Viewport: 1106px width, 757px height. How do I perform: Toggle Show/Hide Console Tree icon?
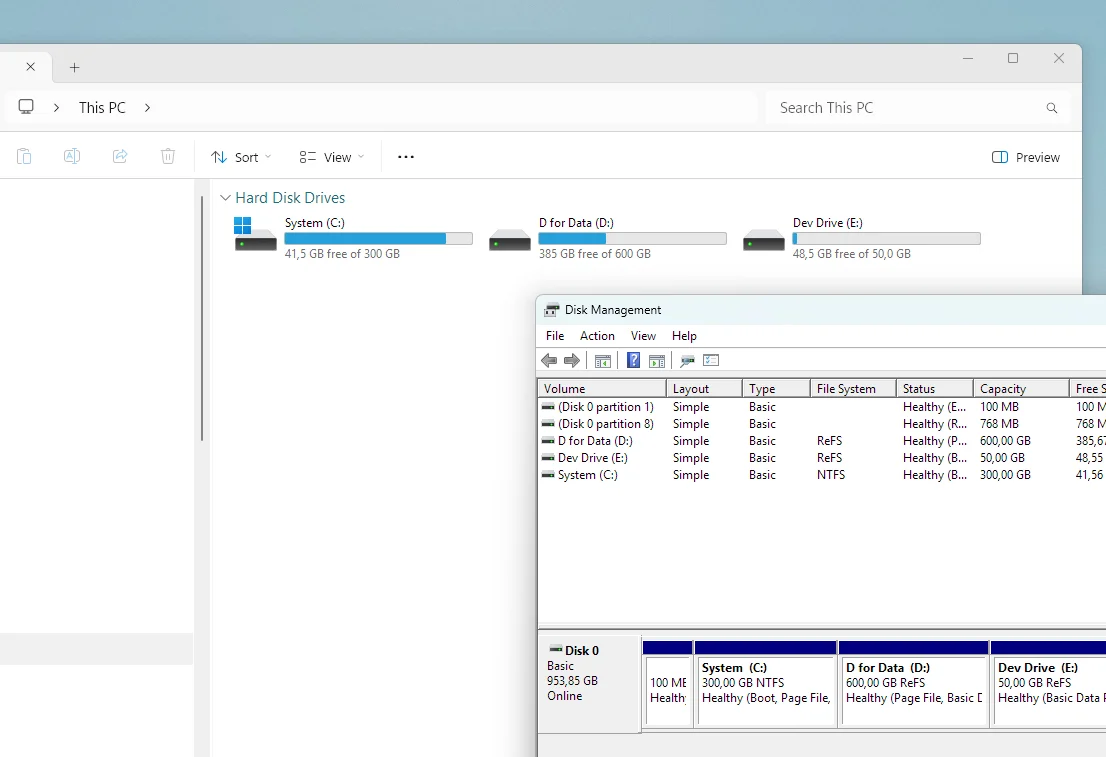[603, 361]
